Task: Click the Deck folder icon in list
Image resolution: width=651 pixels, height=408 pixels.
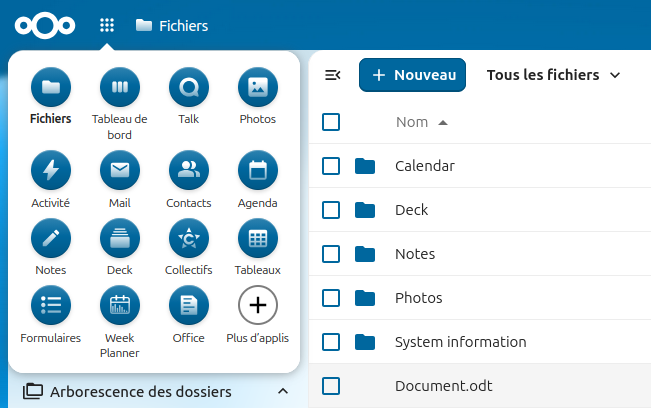Action: 365,210
